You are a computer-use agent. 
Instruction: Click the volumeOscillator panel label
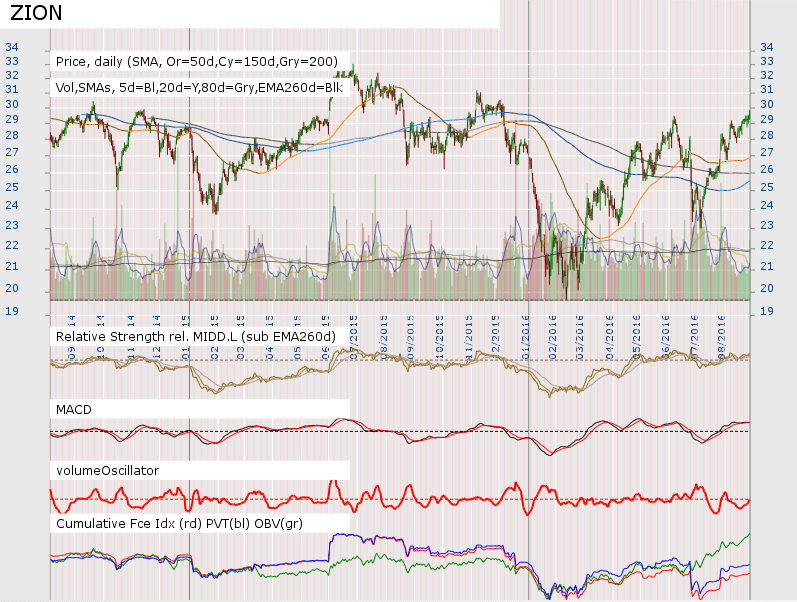107,471
